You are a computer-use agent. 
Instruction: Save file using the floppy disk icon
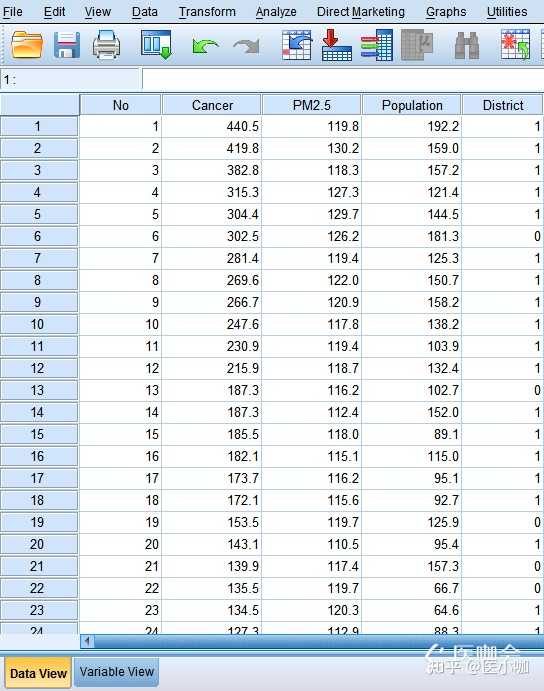tap(67, 45)
